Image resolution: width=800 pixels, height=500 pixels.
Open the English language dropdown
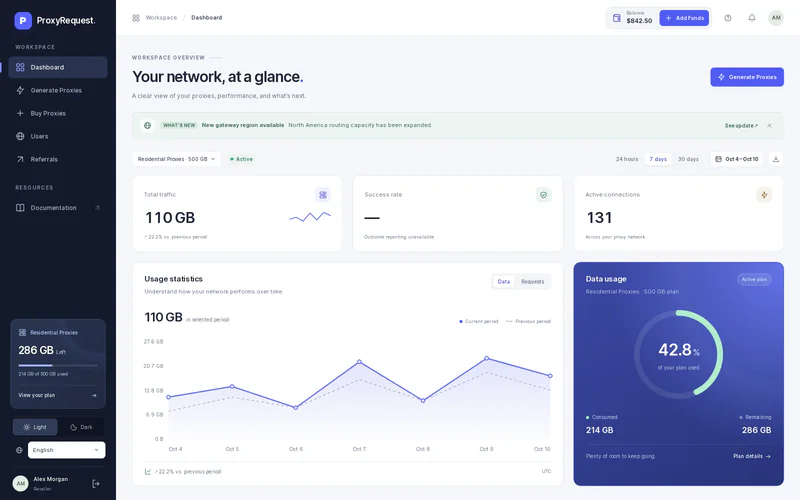tap(66, 451)
